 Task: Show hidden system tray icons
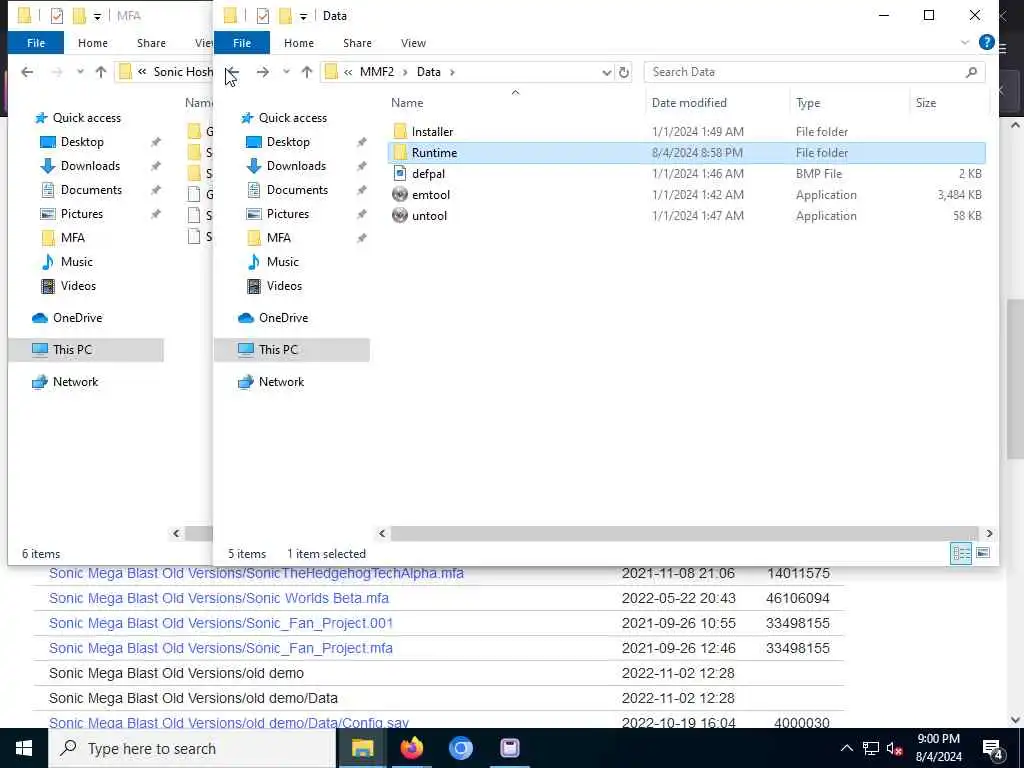click(x=846, y=748)
